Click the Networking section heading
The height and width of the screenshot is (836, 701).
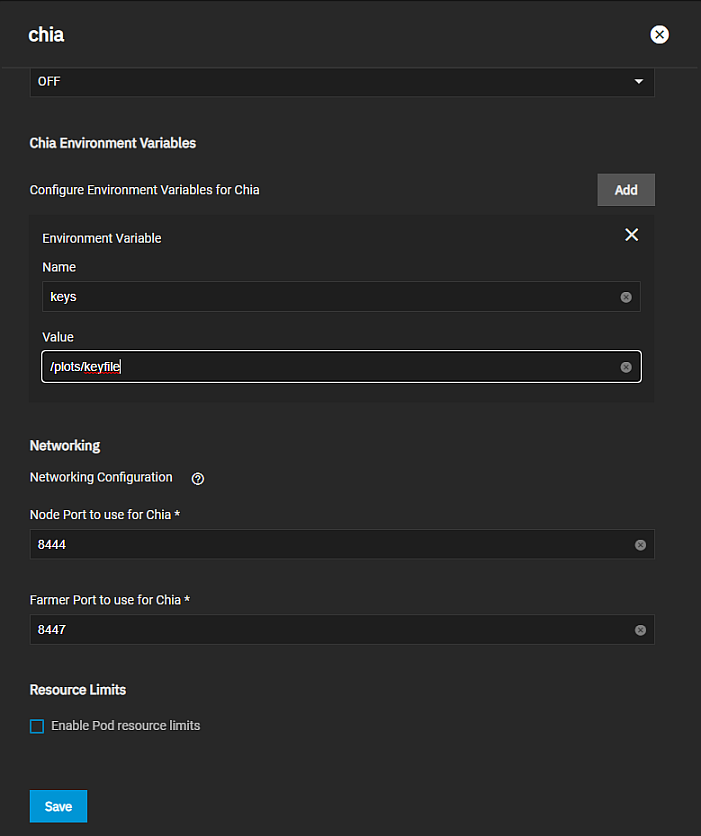65,445
